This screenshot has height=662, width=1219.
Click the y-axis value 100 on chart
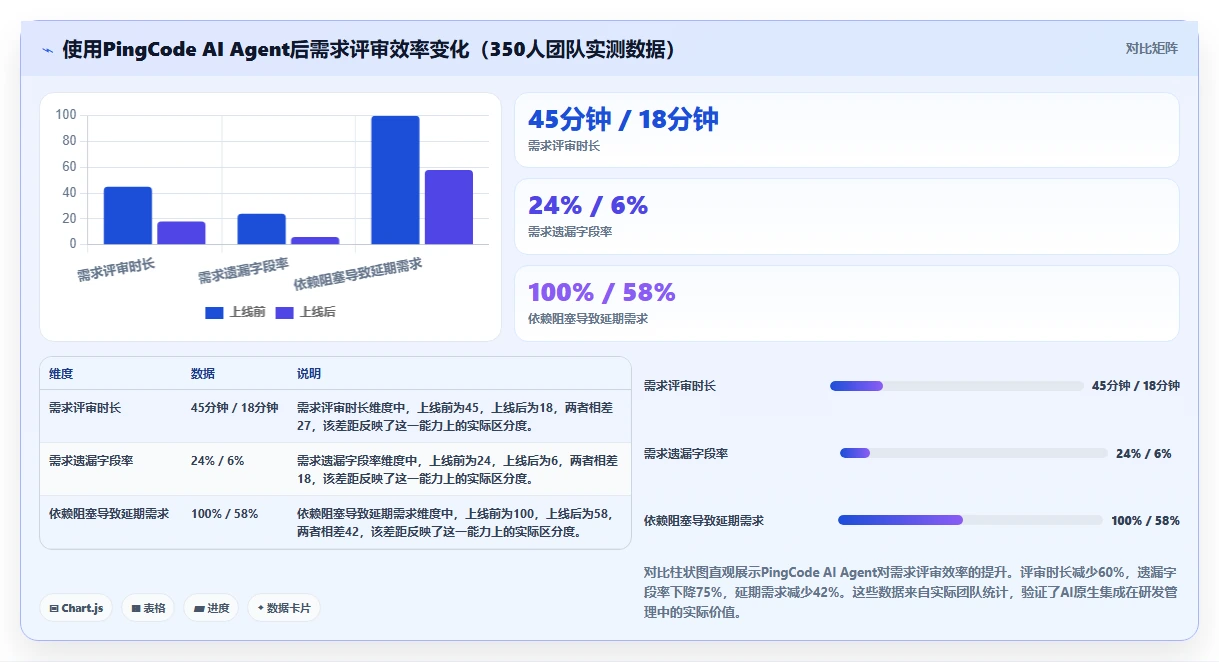tap(66, 115)
